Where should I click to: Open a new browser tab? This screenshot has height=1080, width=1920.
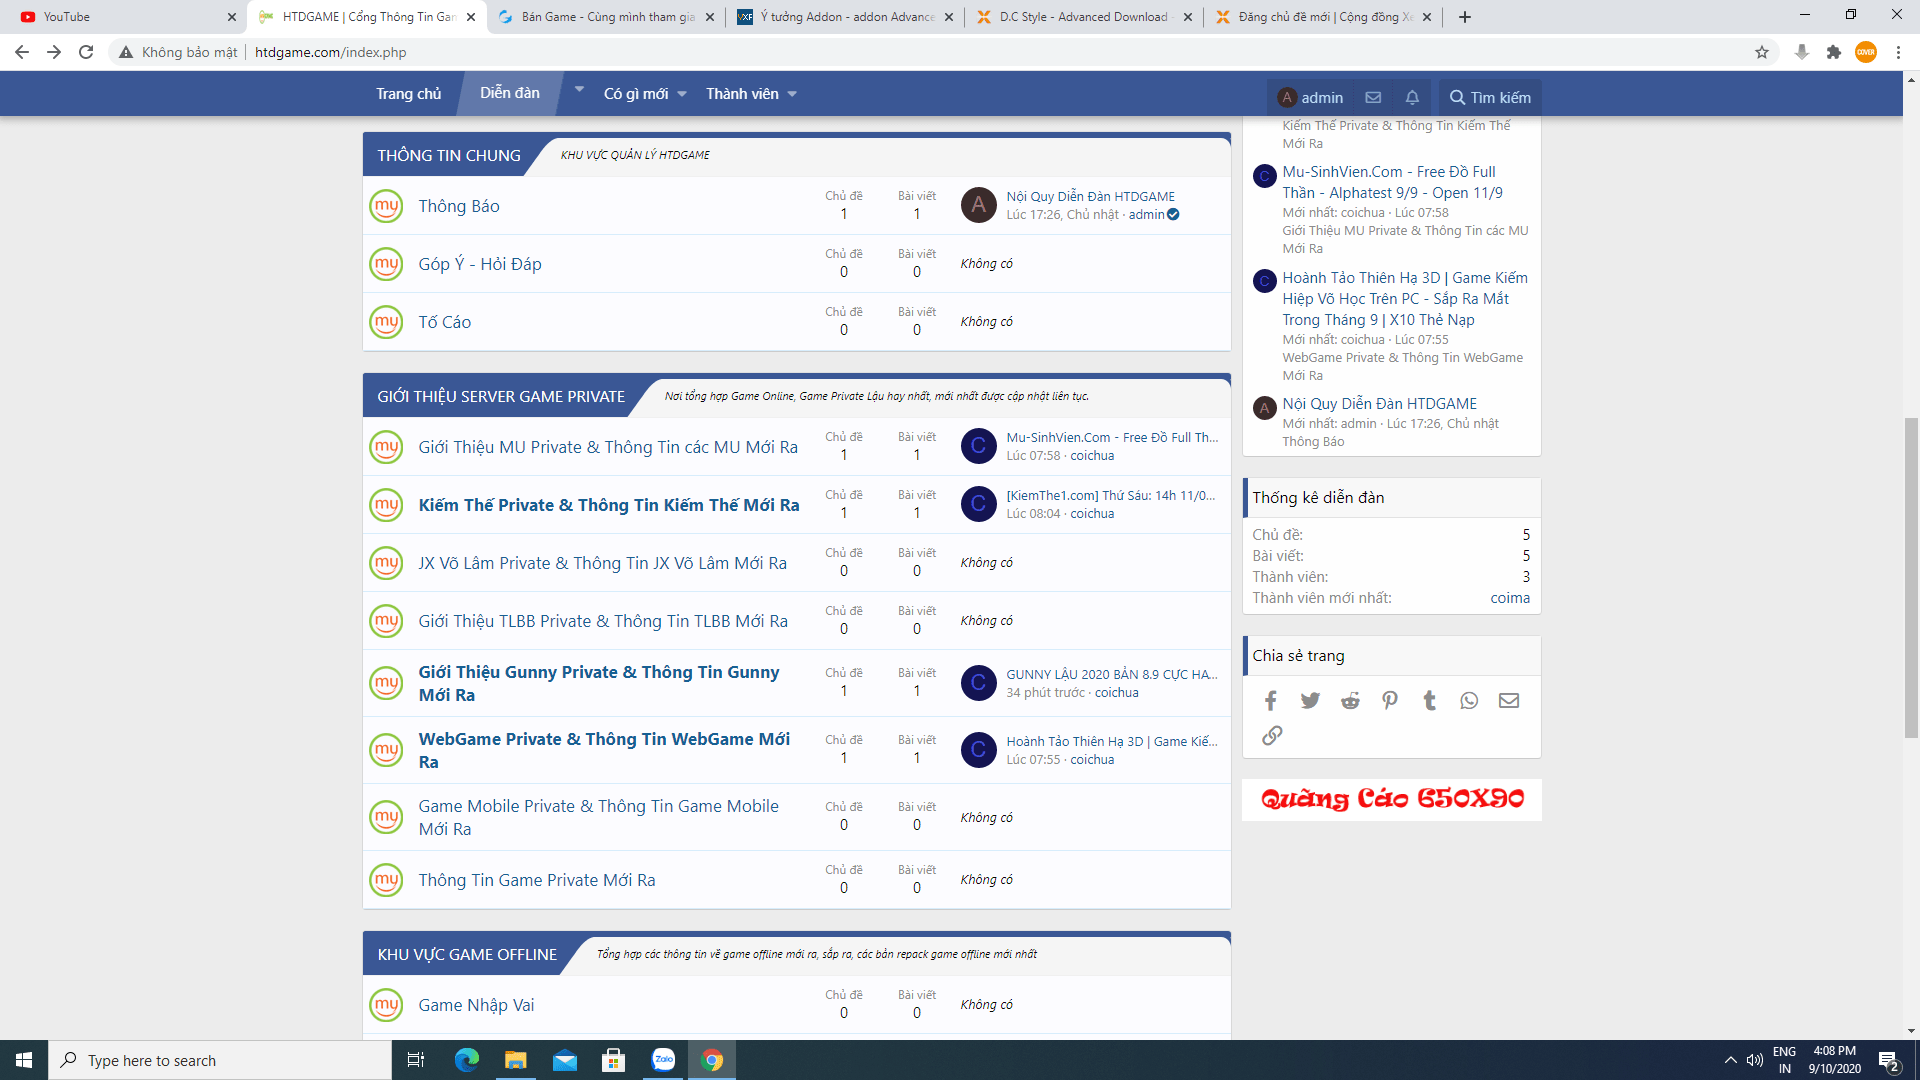(1465, 17)
